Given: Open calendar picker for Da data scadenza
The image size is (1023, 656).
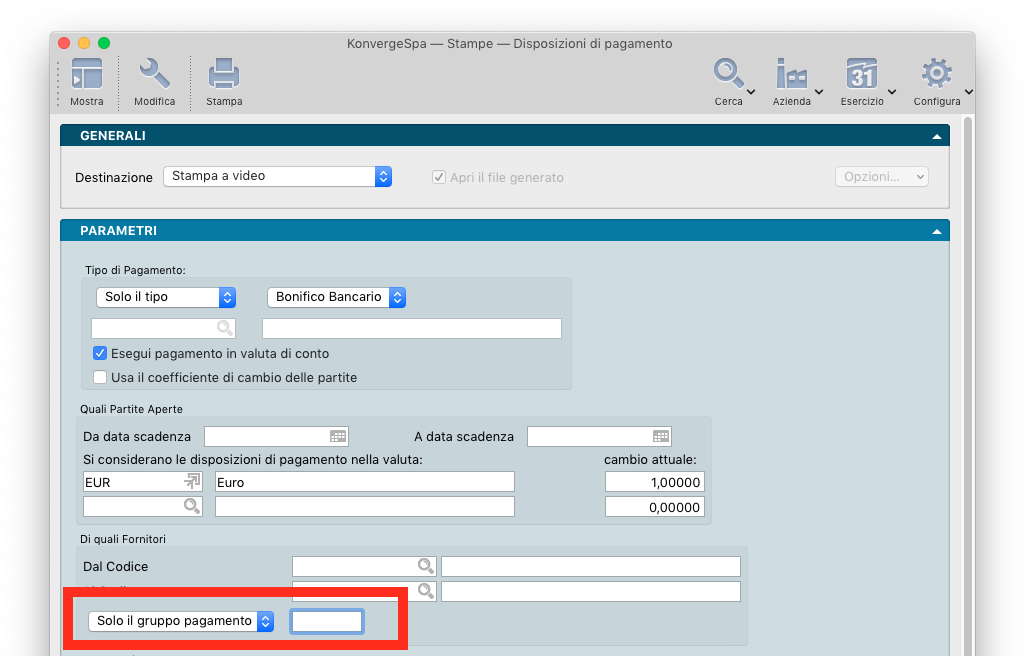Looking at the screenshot, I should tap(338, 436).
